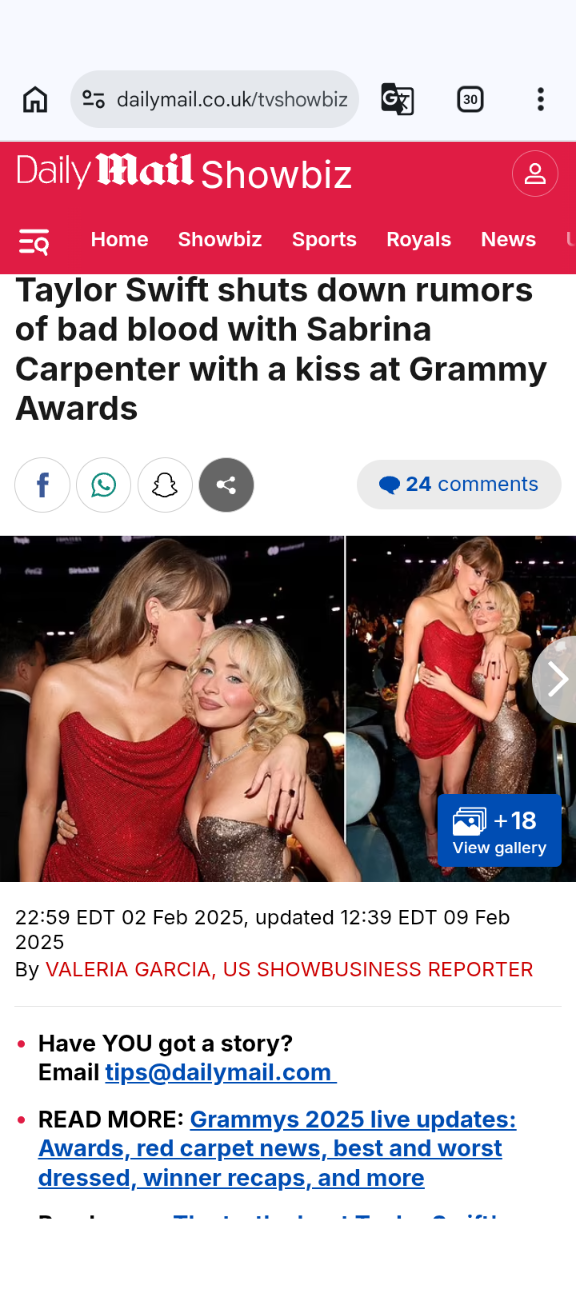
Task: Share the article on Snapchat
Action: point(164,485)
